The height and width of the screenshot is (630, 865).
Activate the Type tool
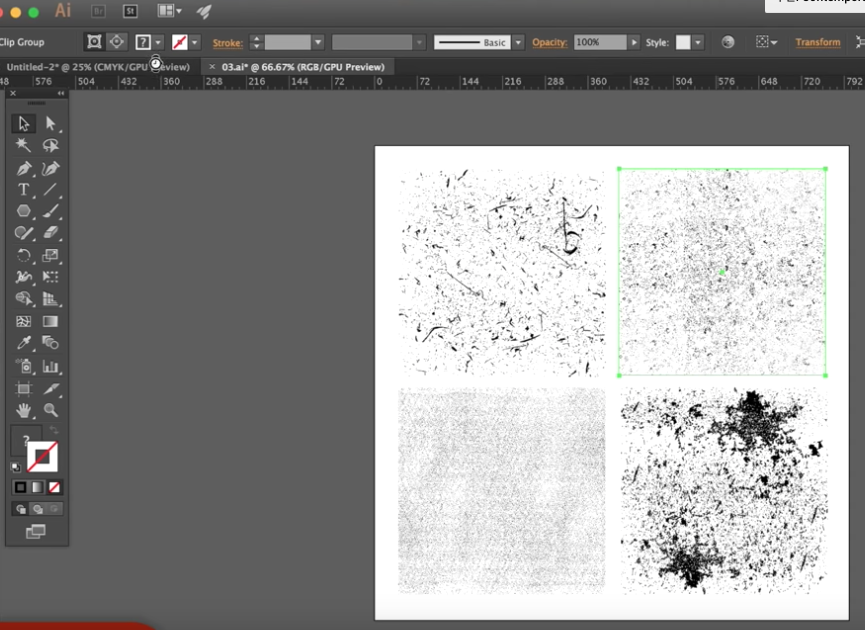click(x=23, y=190)
